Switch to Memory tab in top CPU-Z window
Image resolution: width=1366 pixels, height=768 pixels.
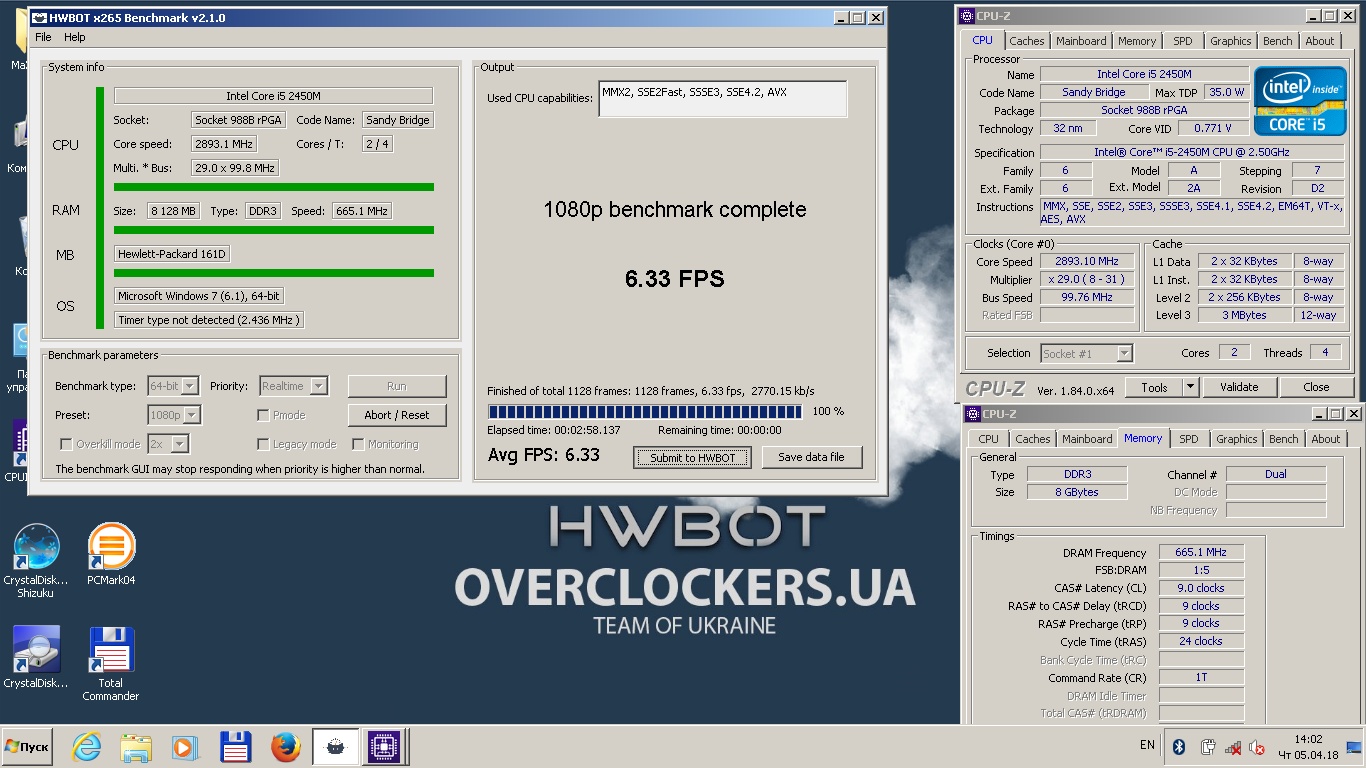point(1137,41)
